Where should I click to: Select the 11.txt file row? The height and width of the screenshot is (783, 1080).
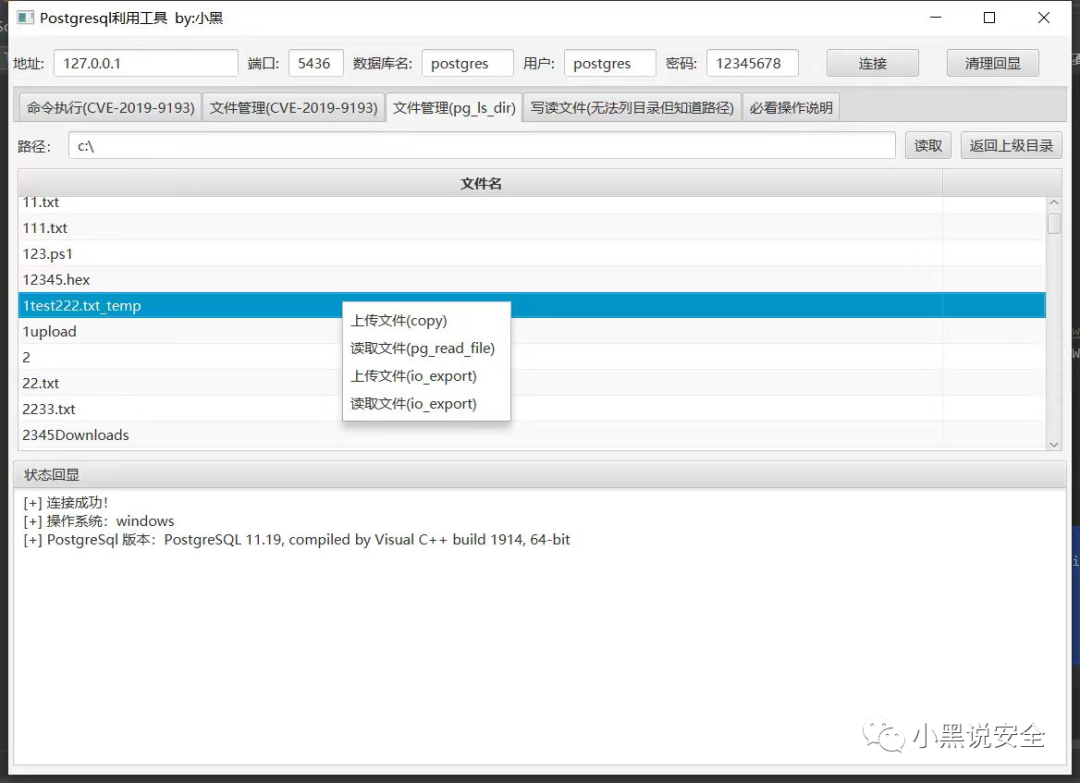pyautogui.click(x=532, y=204)
